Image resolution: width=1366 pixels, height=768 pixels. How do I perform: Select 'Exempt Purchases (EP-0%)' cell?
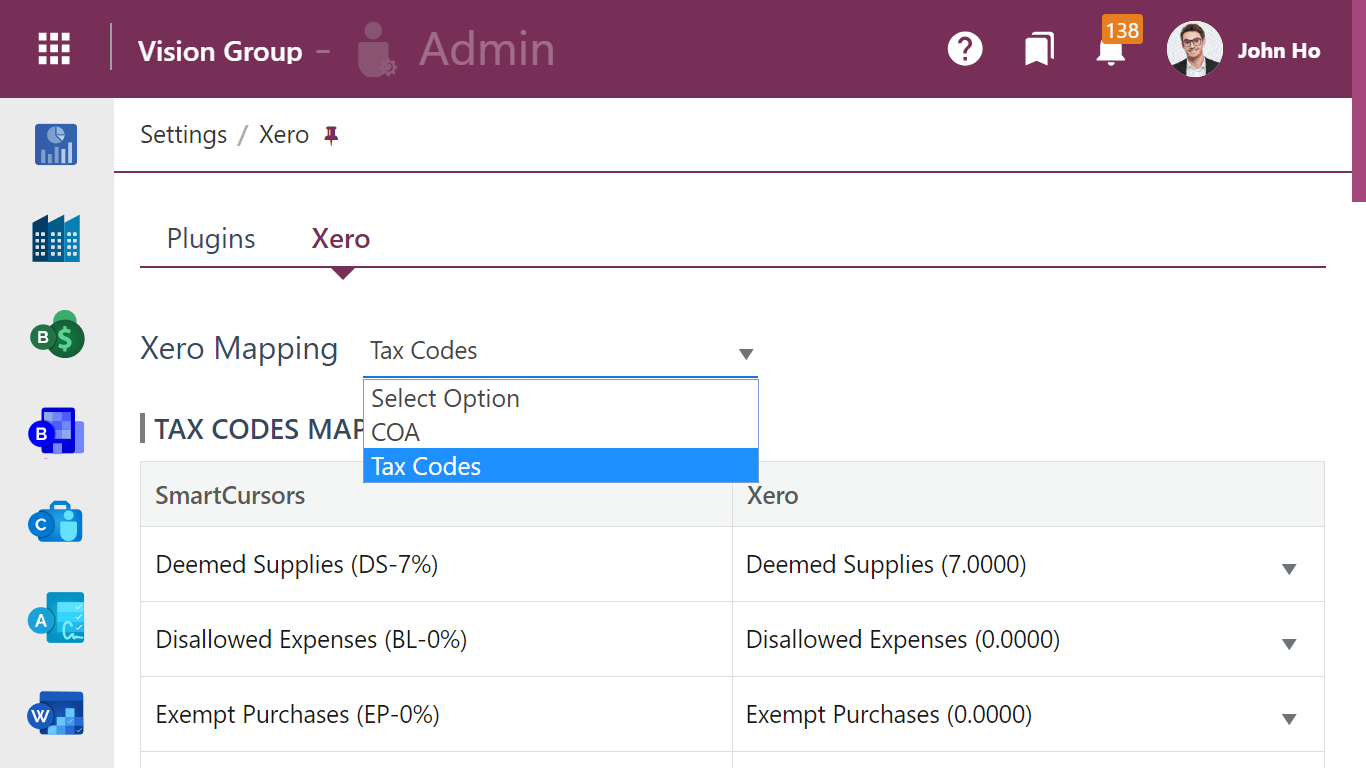[436, 715]
